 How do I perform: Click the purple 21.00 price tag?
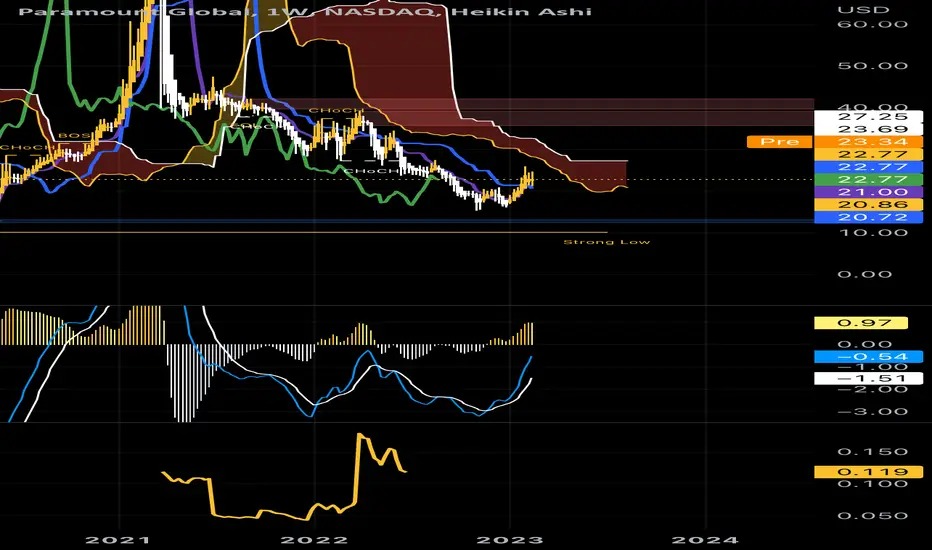(x=868, y=192)
